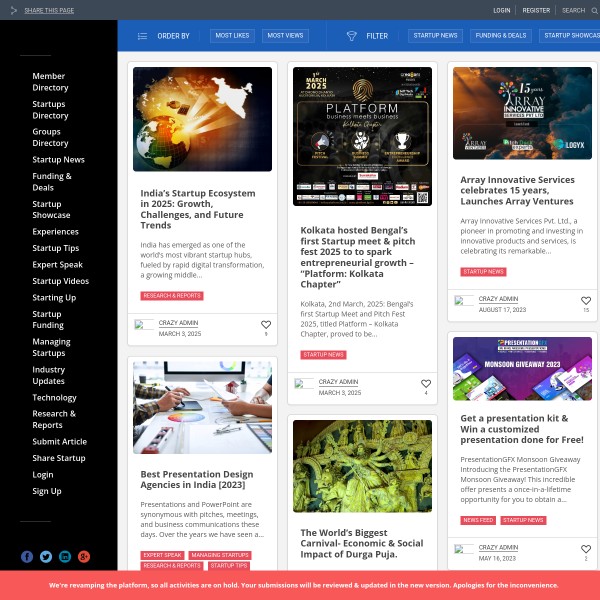Open World's Biggest Carnival Durga Puja headline
This screenshot has width=600, height=600.
pos(362,543)
